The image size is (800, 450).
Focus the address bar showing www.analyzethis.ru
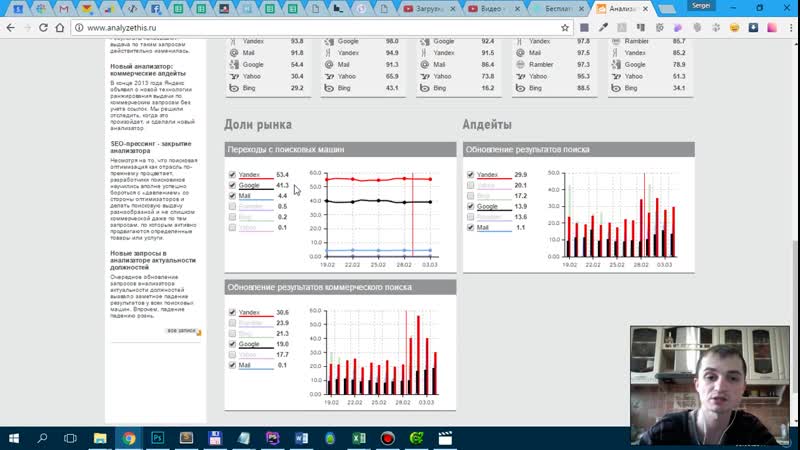click(x=321, y=28)
